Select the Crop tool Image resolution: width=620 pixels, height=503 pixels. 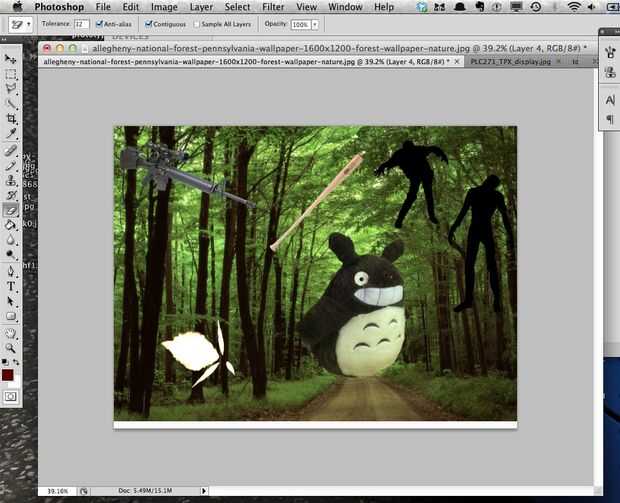click(11, 118)
